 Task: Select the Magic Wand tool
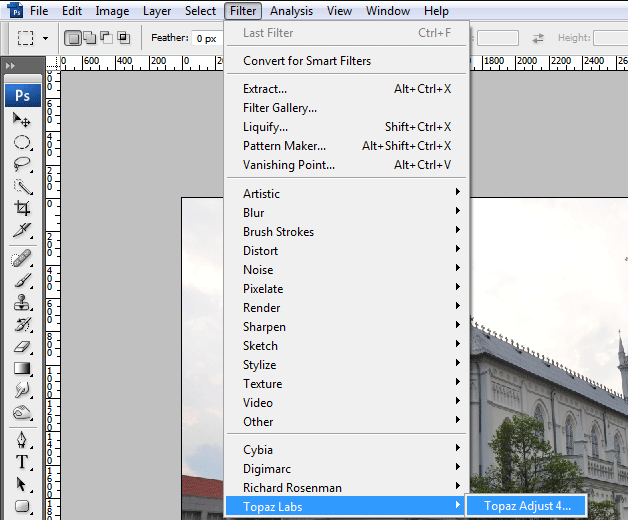pos(22,187)
